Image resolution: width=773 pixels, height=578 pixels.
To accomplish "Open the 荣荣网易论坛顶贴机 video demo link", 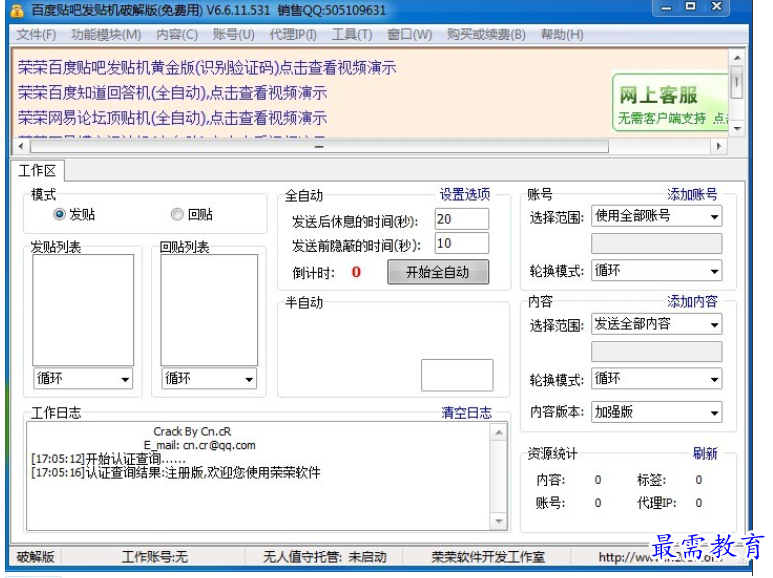I will click(173, 117).
